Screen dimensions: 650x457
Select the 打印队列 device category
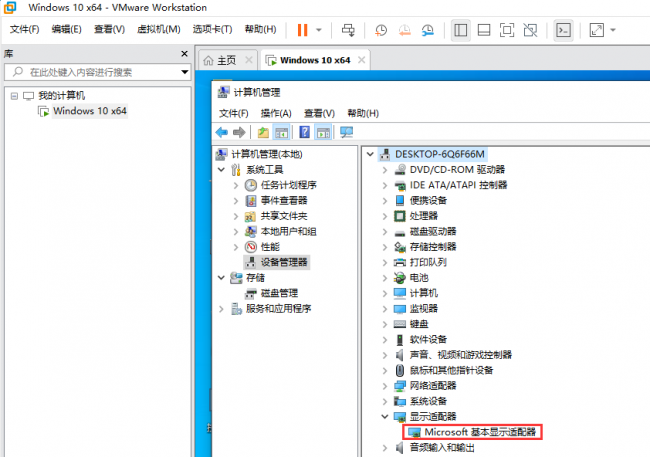coord(428,263)
